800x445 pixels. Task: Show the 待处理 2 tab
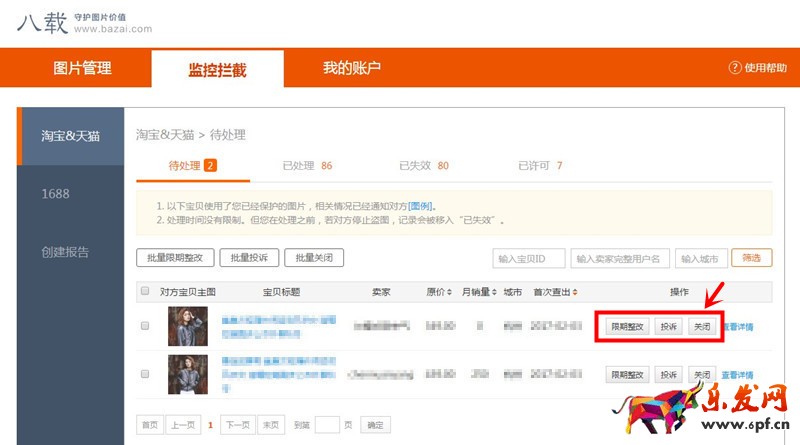[x=193, y=165]
